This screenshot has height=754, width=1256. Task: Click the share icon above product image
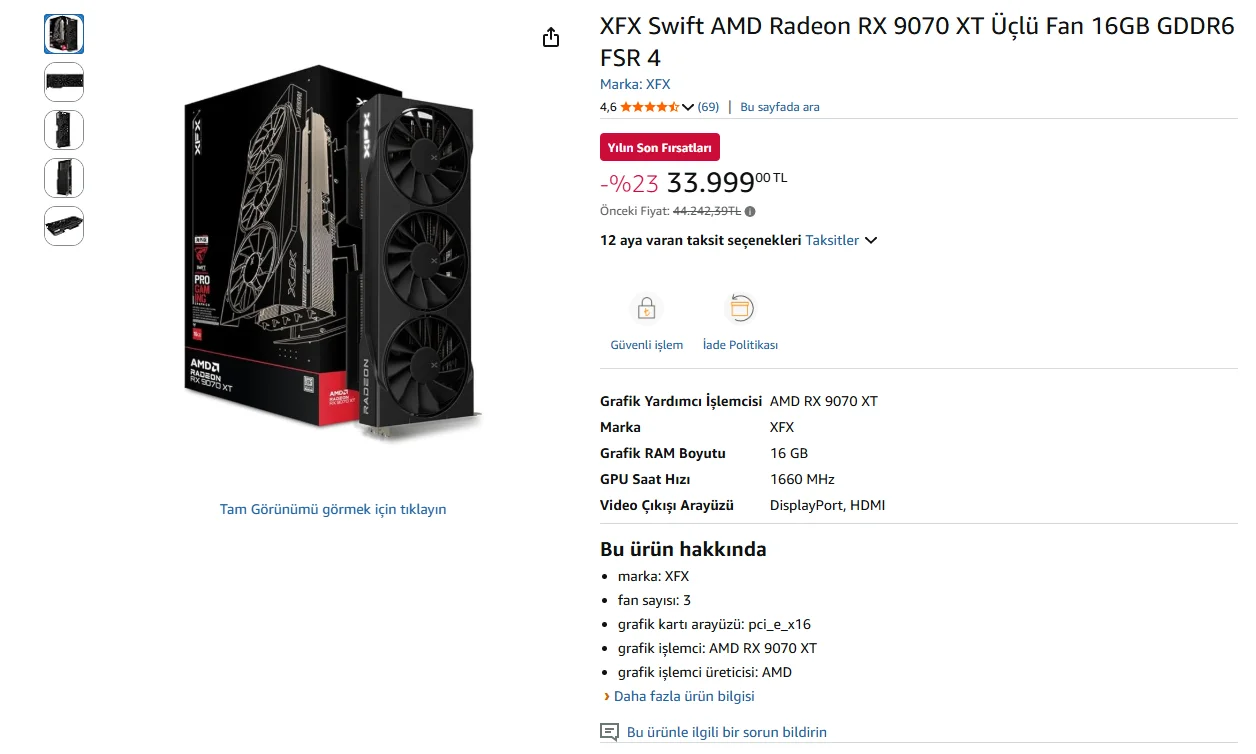click(x=551, y=38)
